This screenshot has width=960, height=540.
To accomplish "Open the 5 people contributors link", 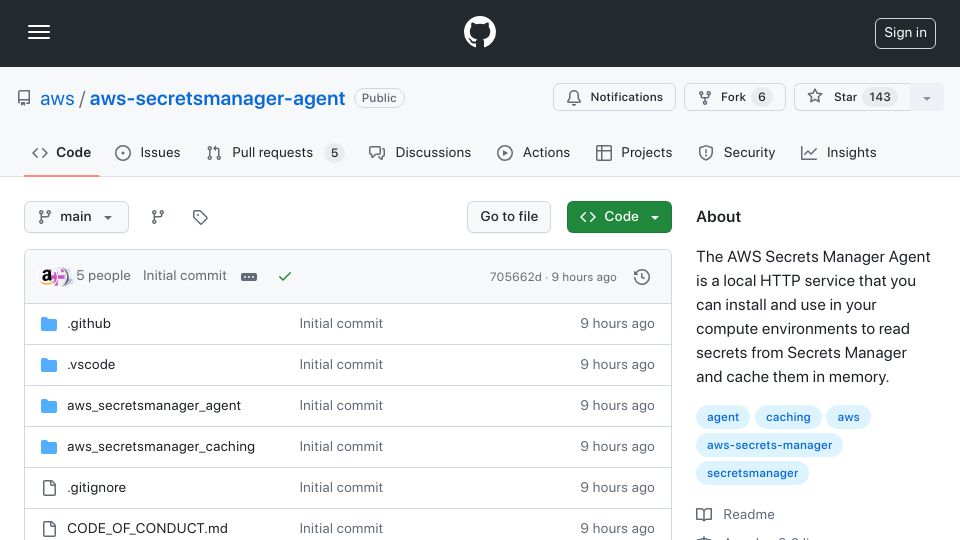I will click(x=103, y=276).
